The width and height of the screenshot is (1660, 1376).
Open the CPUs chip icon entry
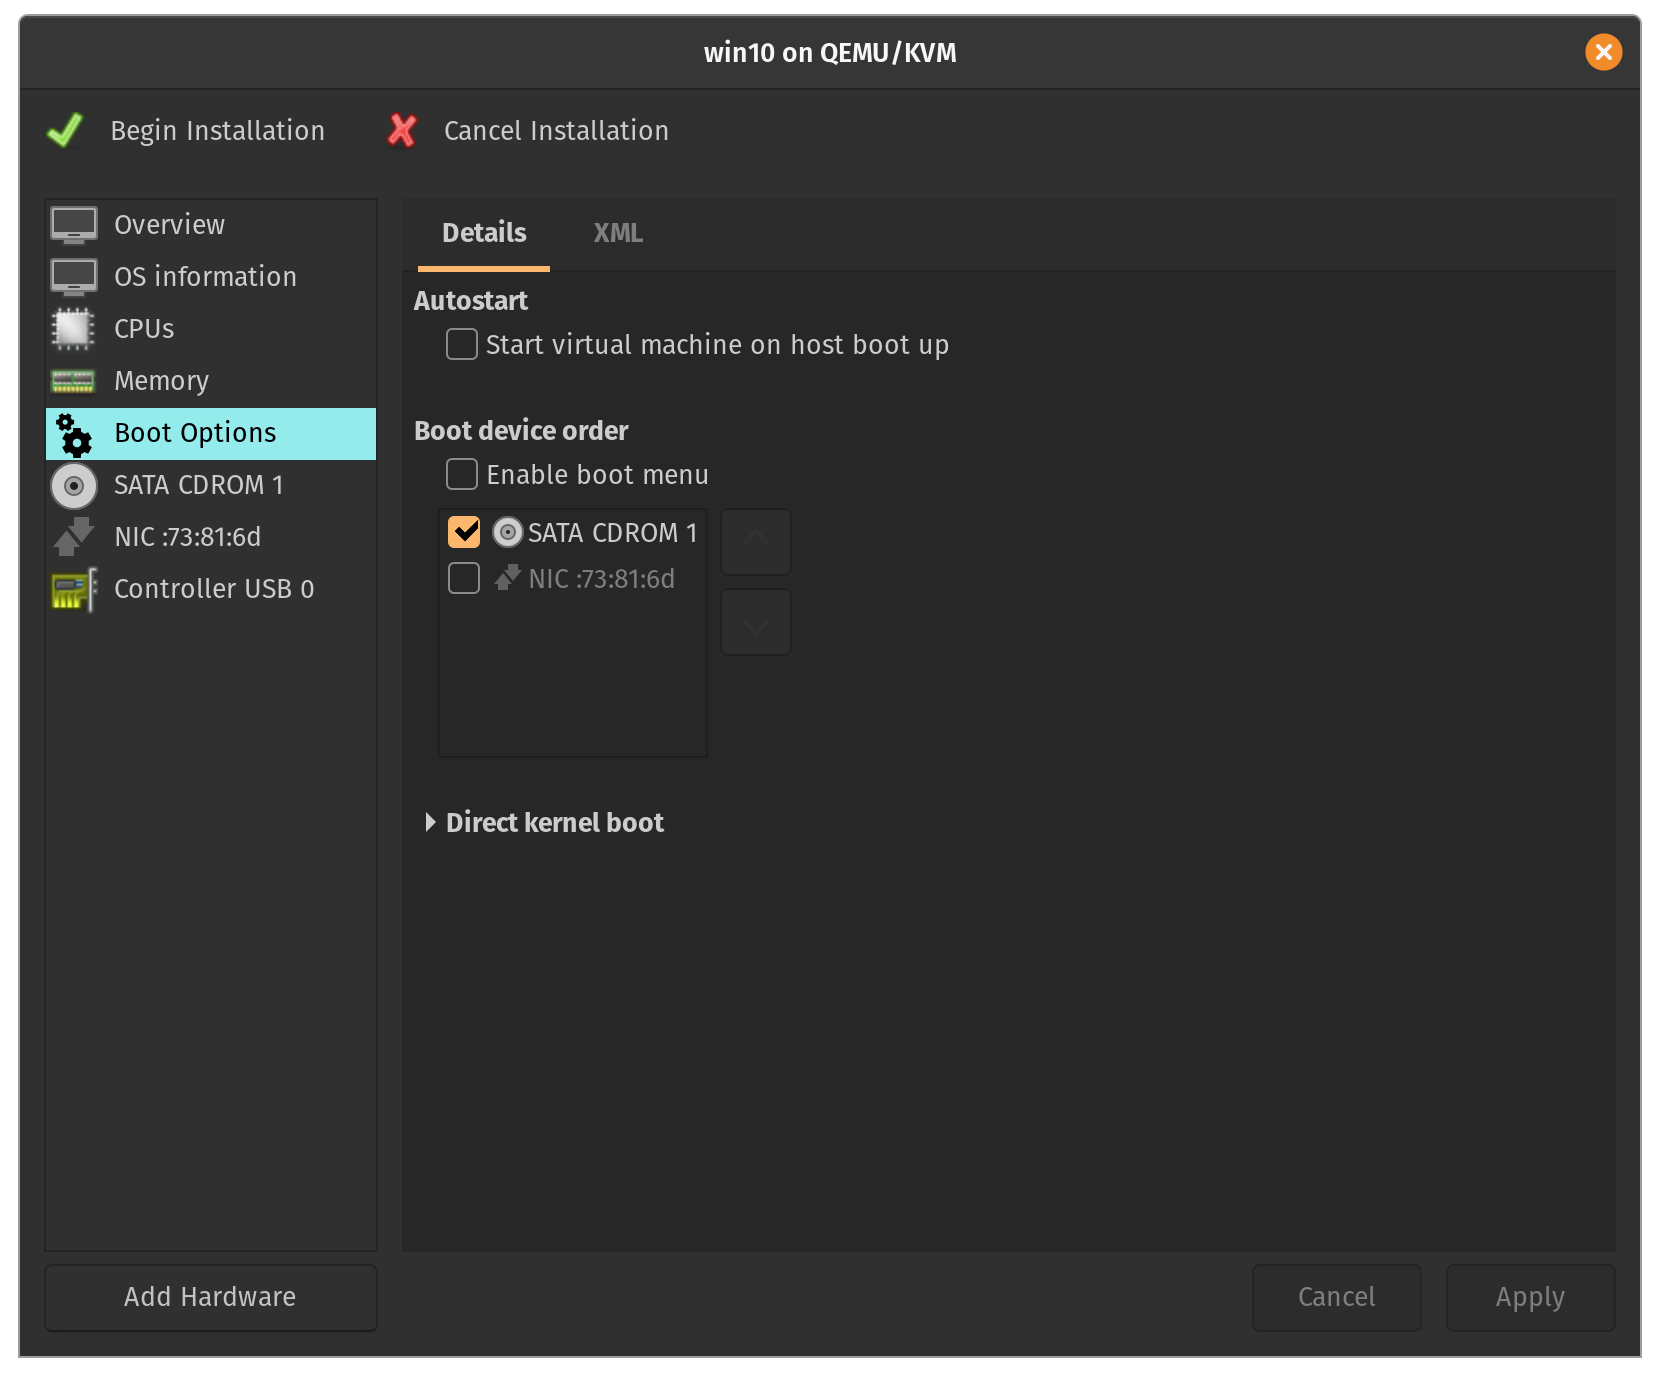tap(74, 329)
